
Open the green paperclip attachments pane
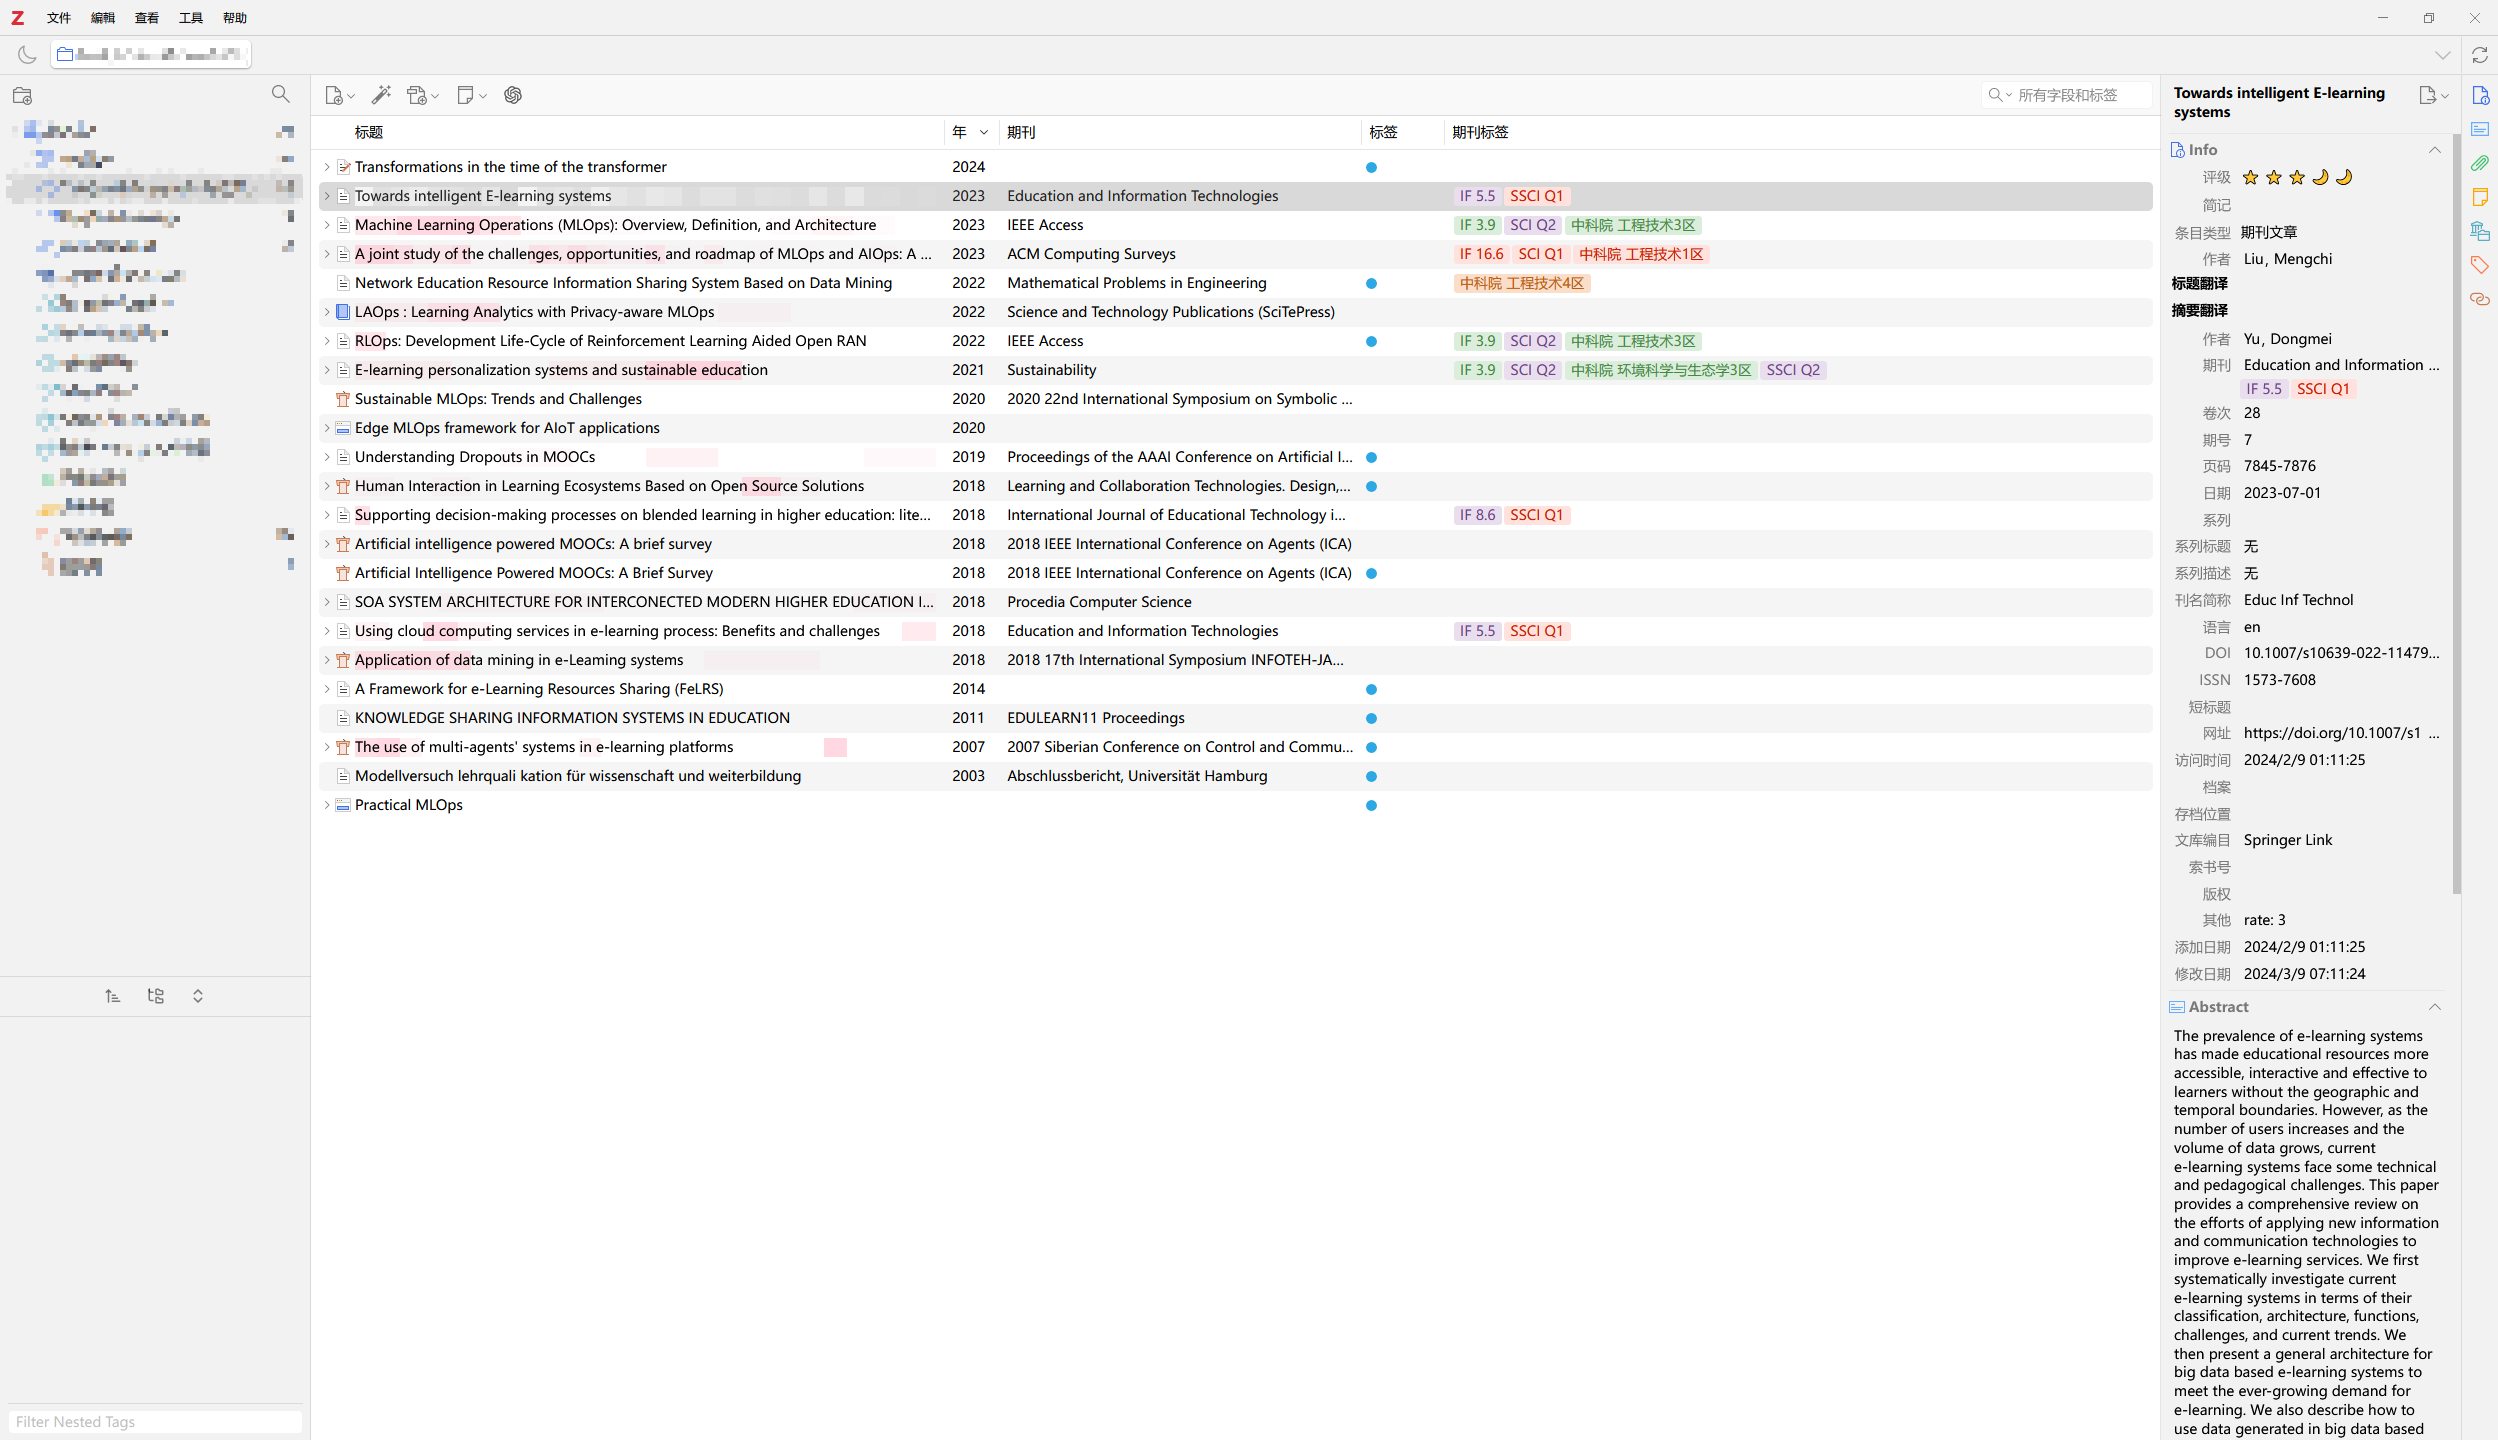pyautogui.click(x=2479, y=163)
